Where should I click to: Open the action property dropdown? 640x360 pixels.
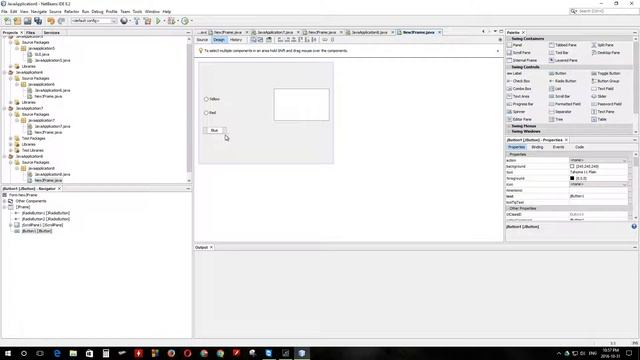[624, 160]
